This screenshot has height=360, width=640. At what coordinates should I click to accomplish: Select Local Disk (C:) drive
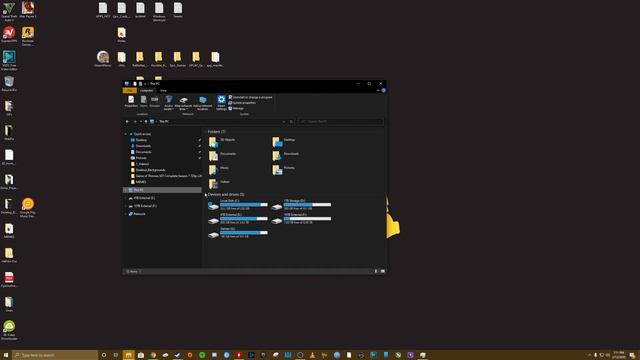tap(238, 204)
